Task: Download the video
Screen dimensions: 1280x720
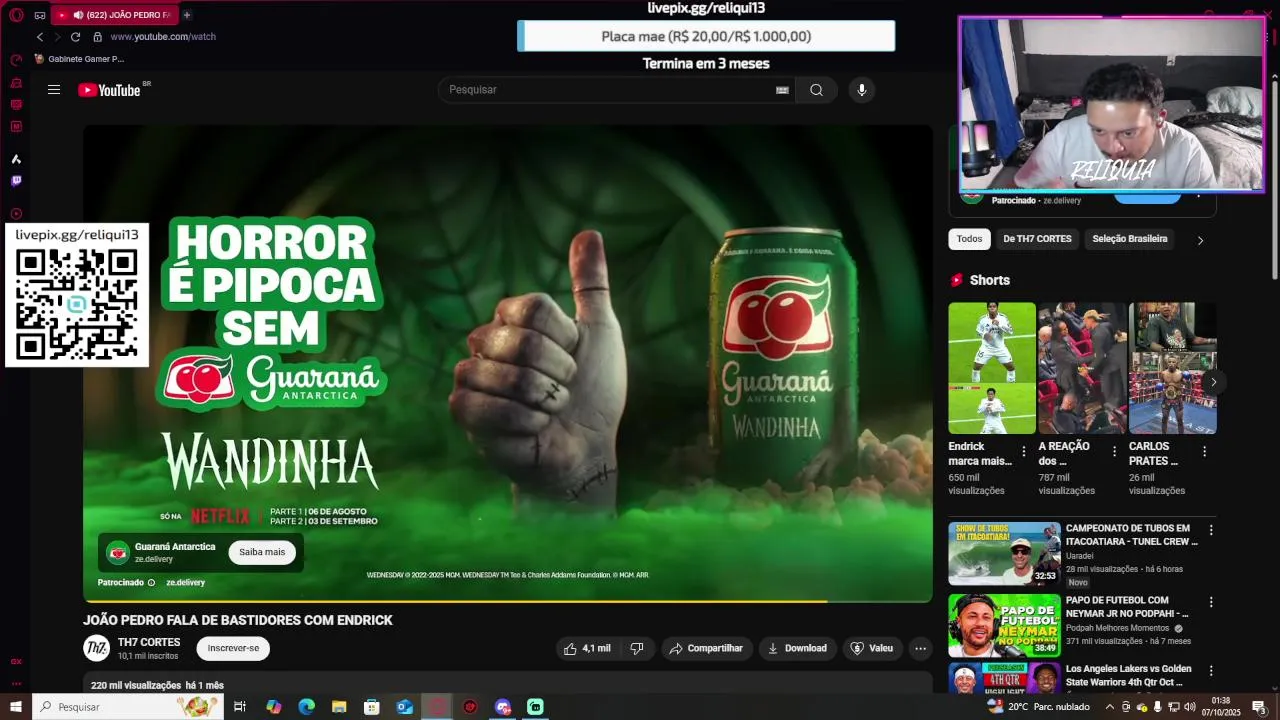Action: pos(797,648)
